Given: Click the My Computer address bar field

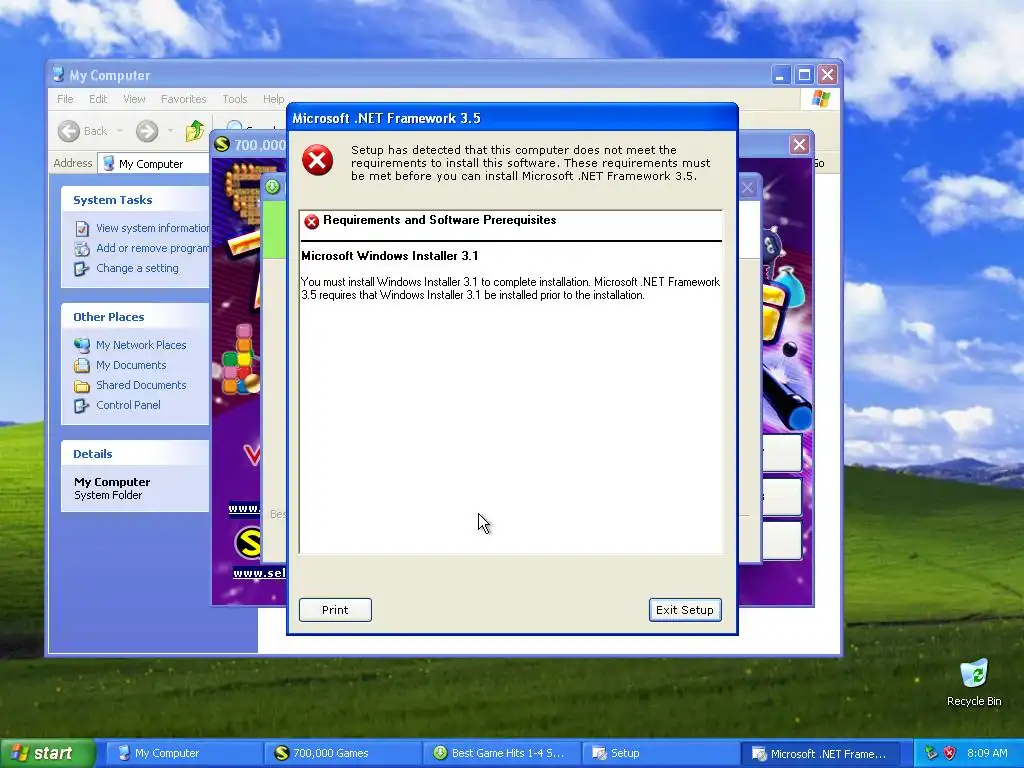Looking at the screenshot, I should (153, 163).
